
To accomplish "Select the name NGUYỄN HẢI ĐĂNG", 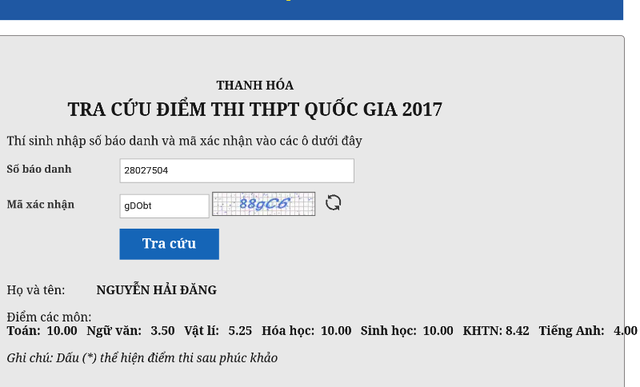I will 156,290.
